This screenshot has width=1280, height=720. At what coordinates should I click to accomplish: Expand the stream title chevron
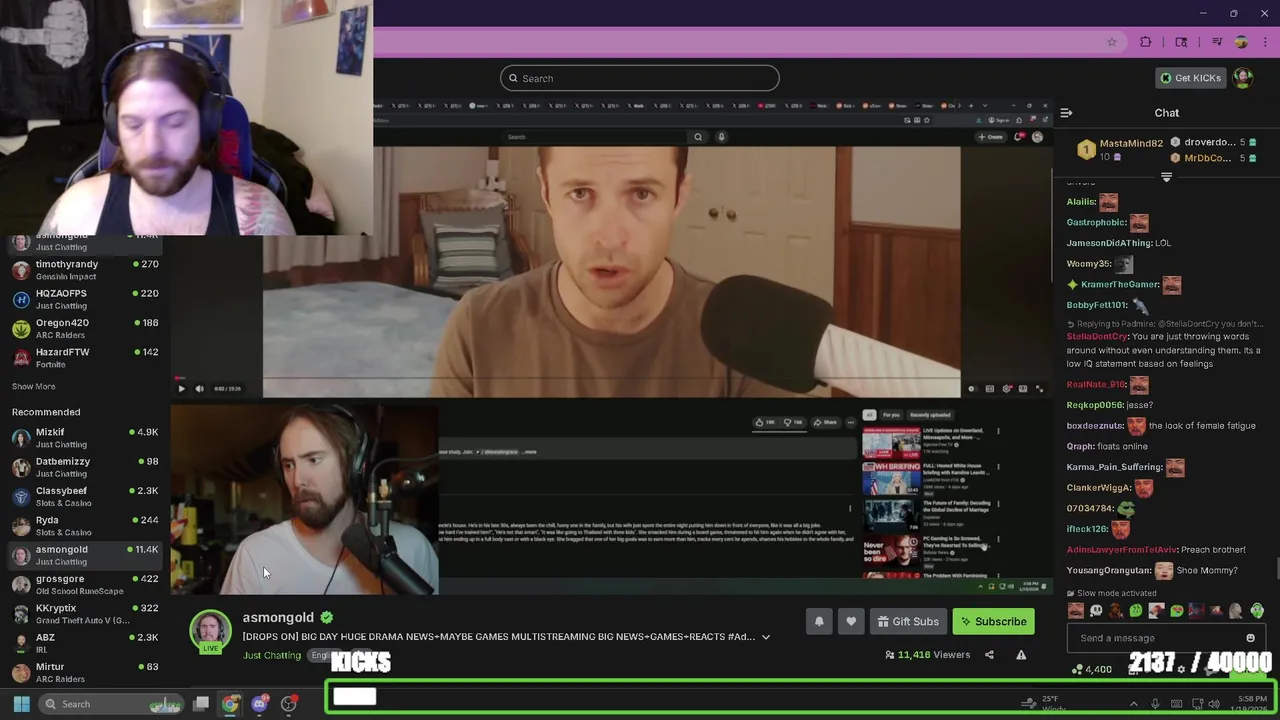(x=766, y=637)
